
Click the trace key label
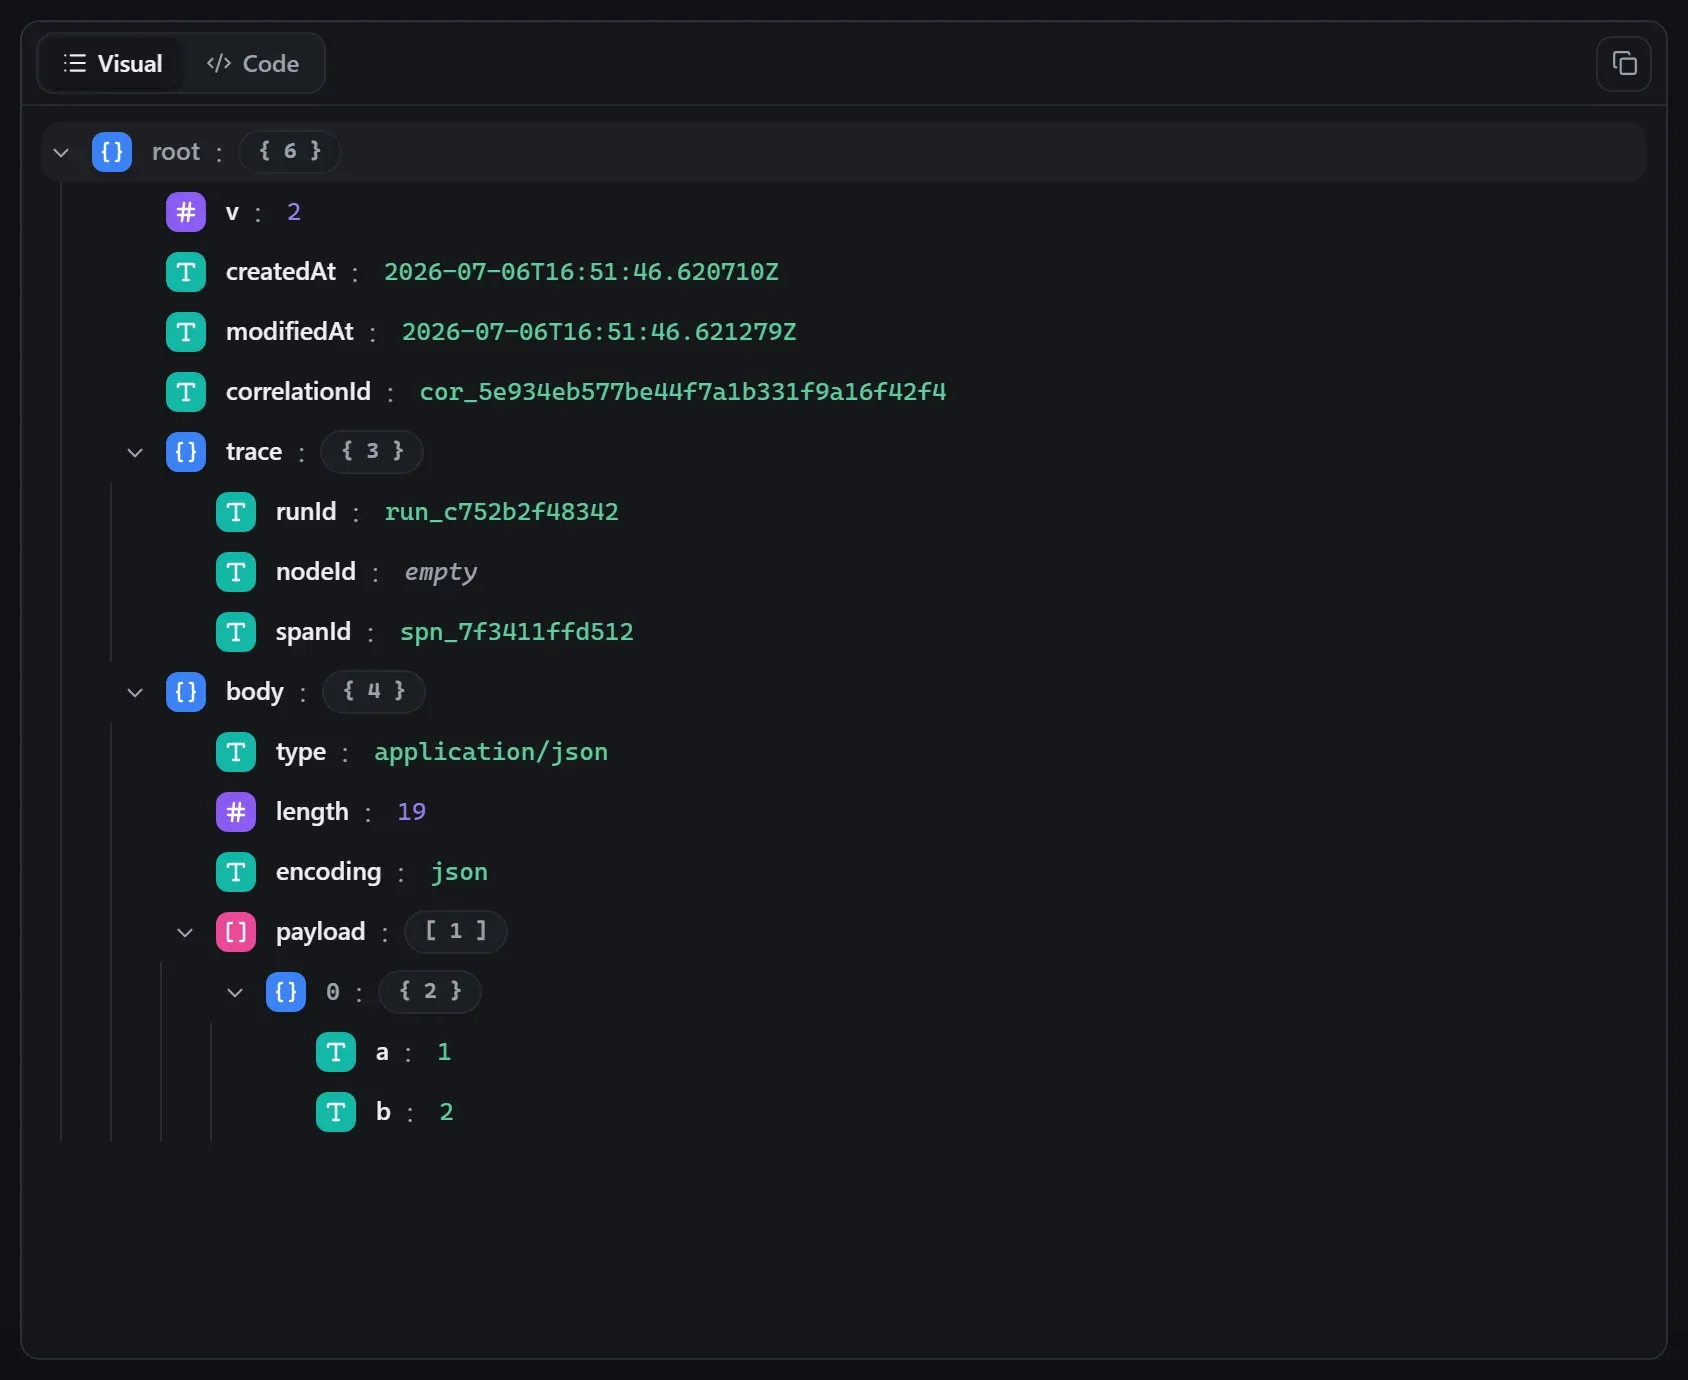coord(254,452)
